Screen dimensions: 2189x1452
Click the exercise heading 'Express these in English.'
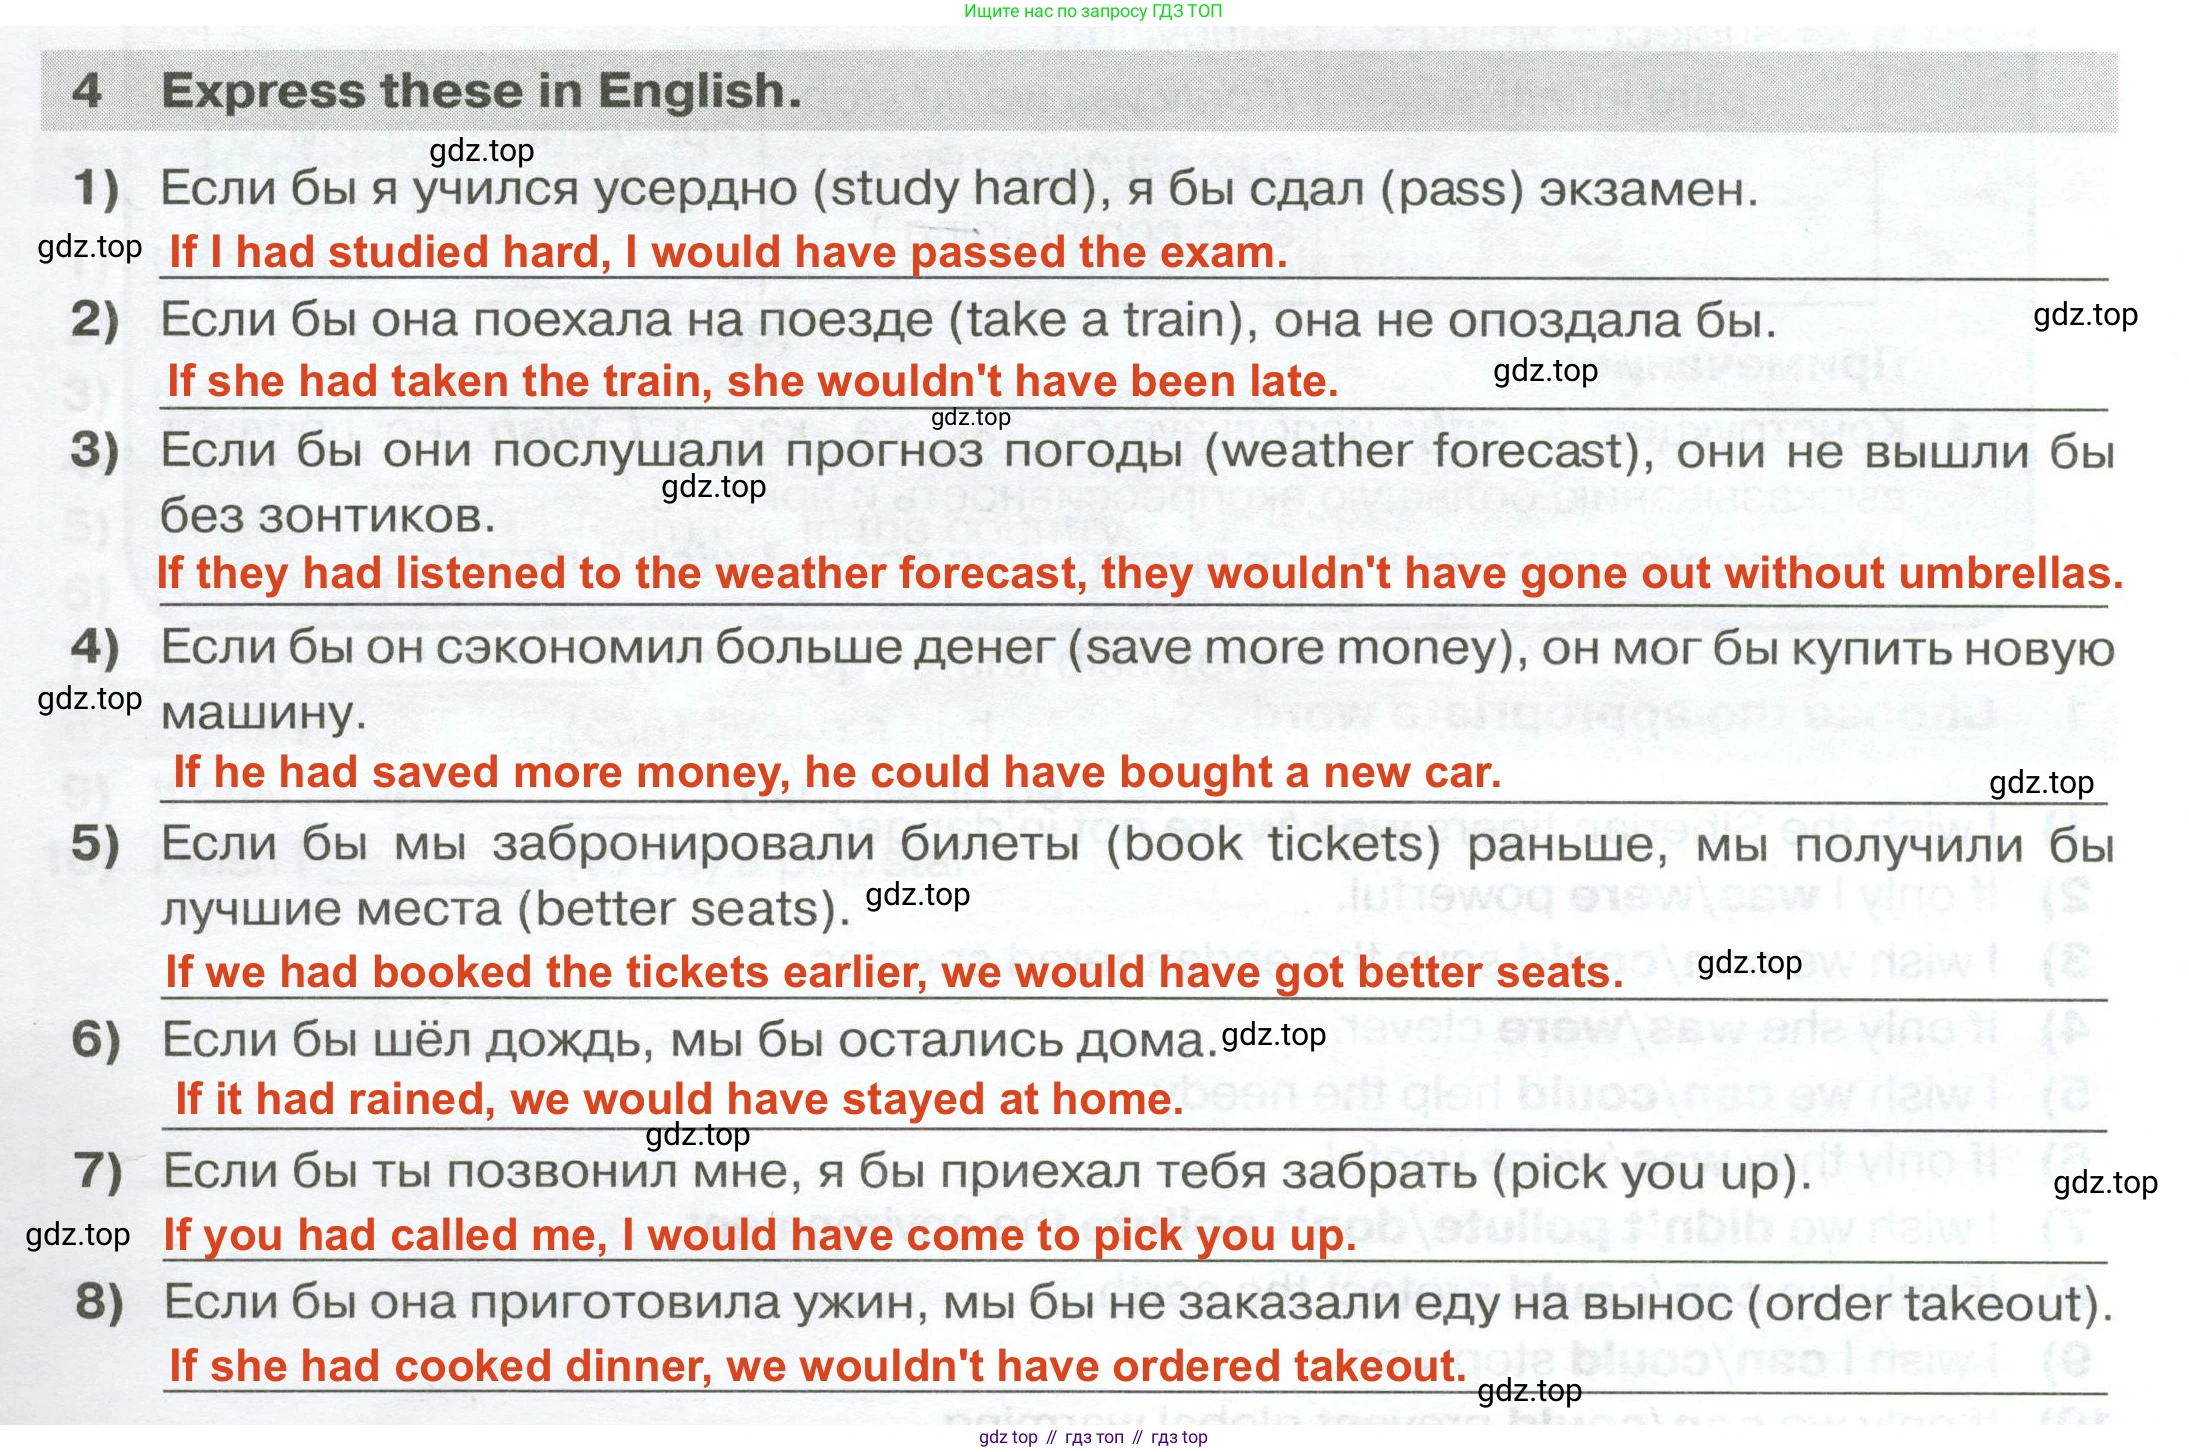pos(481,91)
